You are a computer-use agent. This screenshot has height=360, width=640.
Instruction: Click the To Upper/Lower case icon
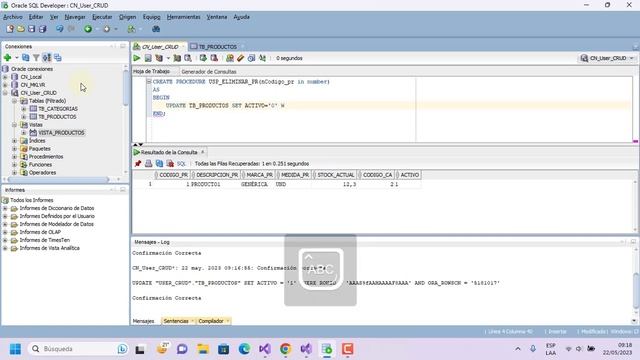pos(262,58)
